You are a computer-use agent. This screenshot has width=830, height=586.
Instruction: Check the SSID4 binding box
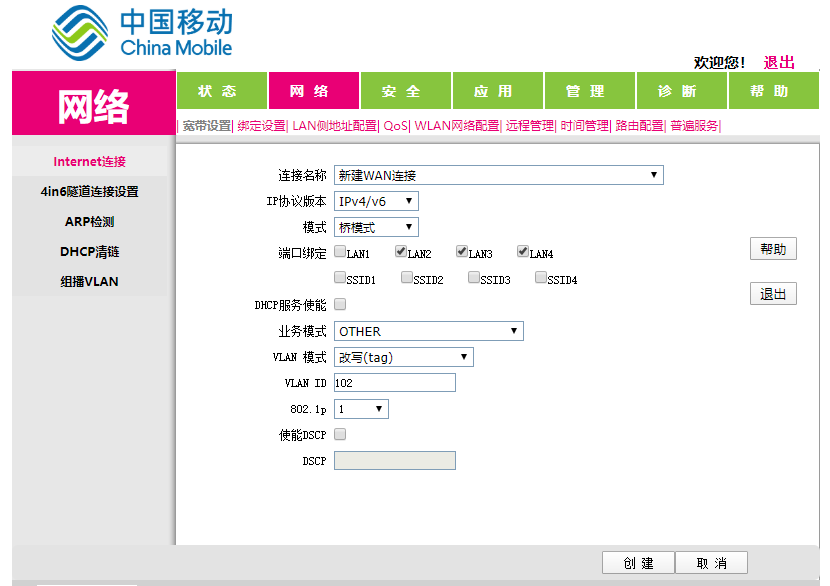pyautogui.click(x=540, y=277)
